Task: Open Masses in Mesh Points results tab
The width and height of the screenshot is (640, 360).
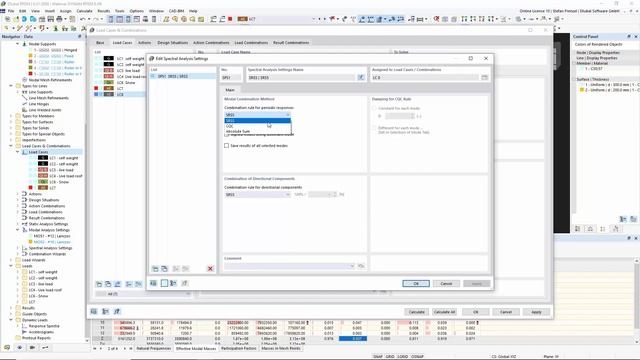Action: 280,349
